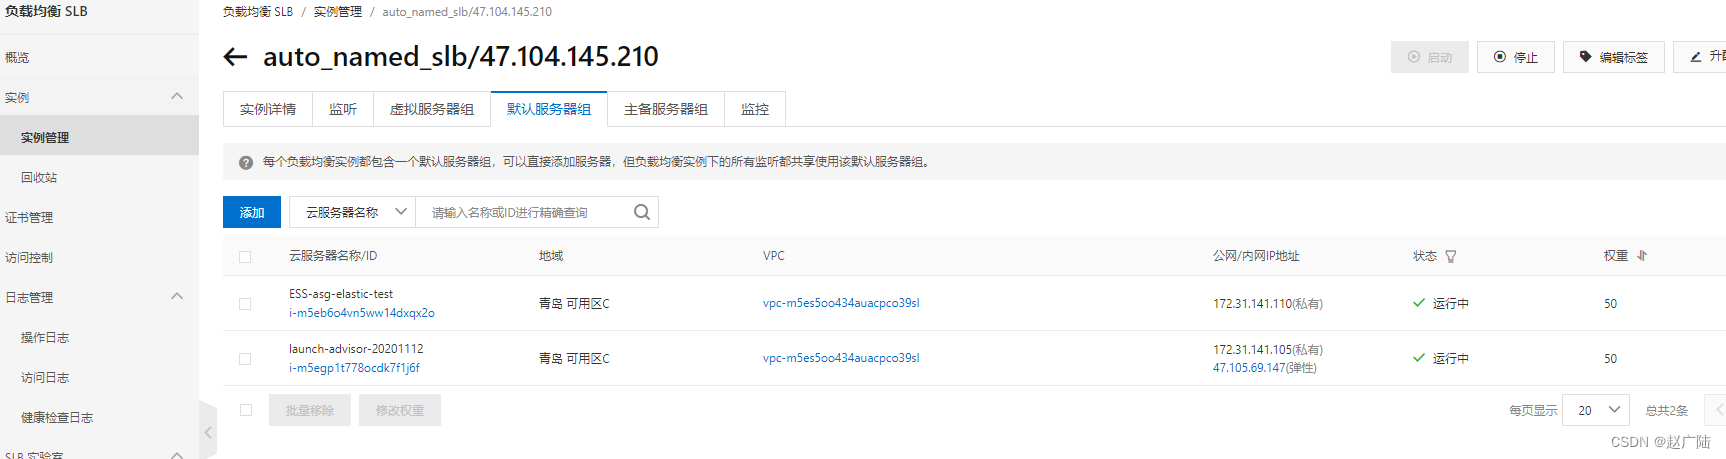The width and height of the screenshot is (1726, 459).
Task: Open instance link i-m5eb6o4vn5ww14dxqx2o
Action: [x=362, y=313]
